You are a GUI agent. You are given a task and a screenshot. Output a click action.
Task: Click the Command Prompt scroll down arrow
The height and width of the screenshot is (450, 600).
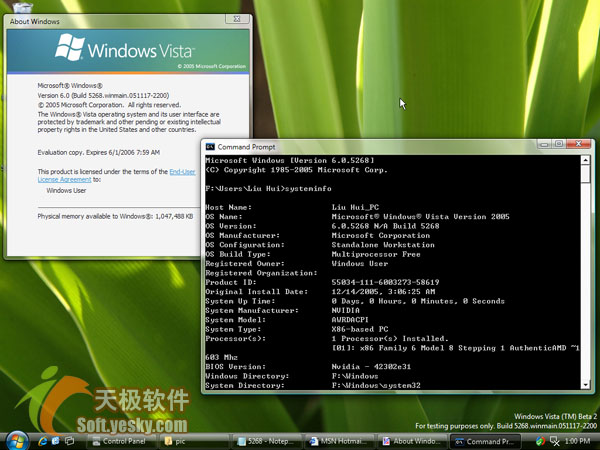coord(585,384)
